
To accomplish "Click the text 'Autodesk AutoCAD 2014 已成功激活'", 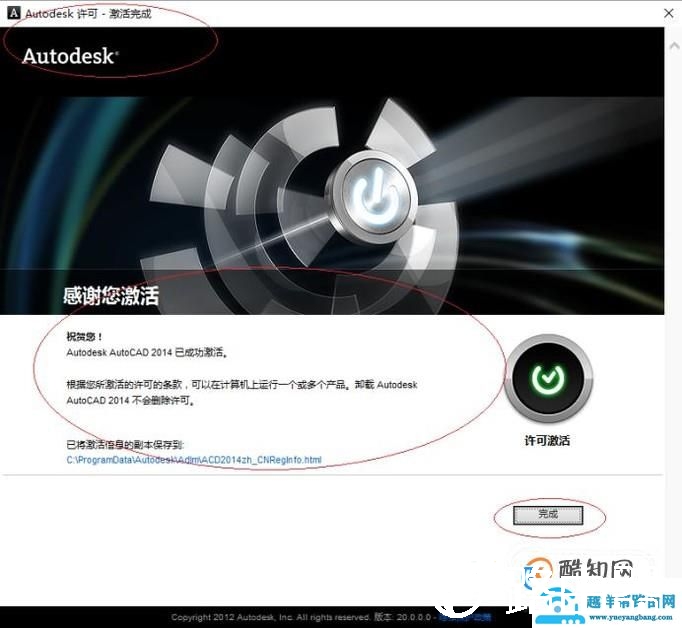I will [x=147, y=352].
